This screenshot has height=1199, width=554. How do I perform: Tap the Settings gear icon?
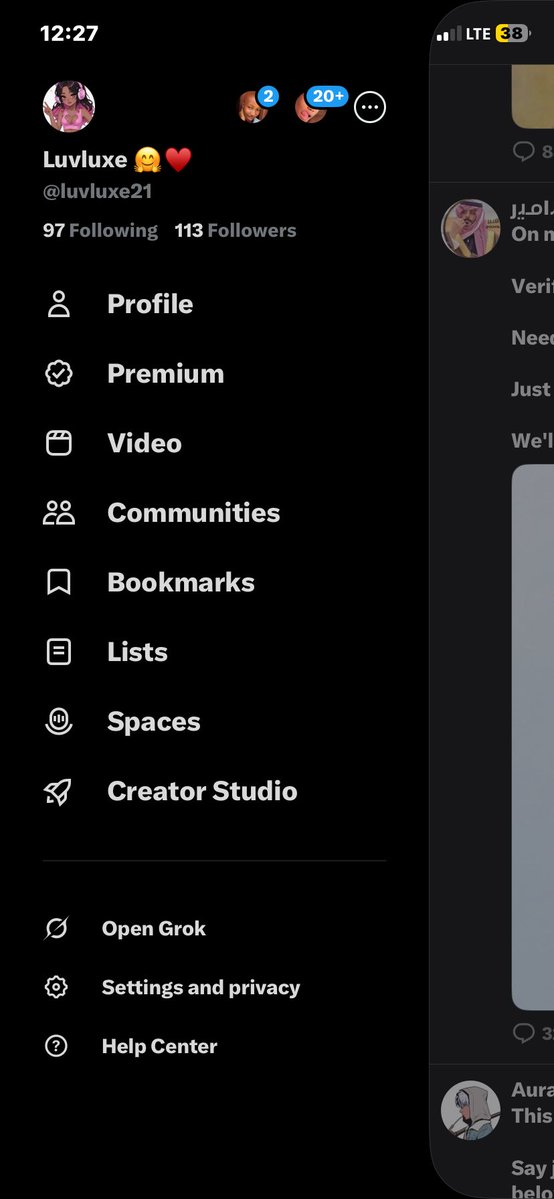(57, 987)
